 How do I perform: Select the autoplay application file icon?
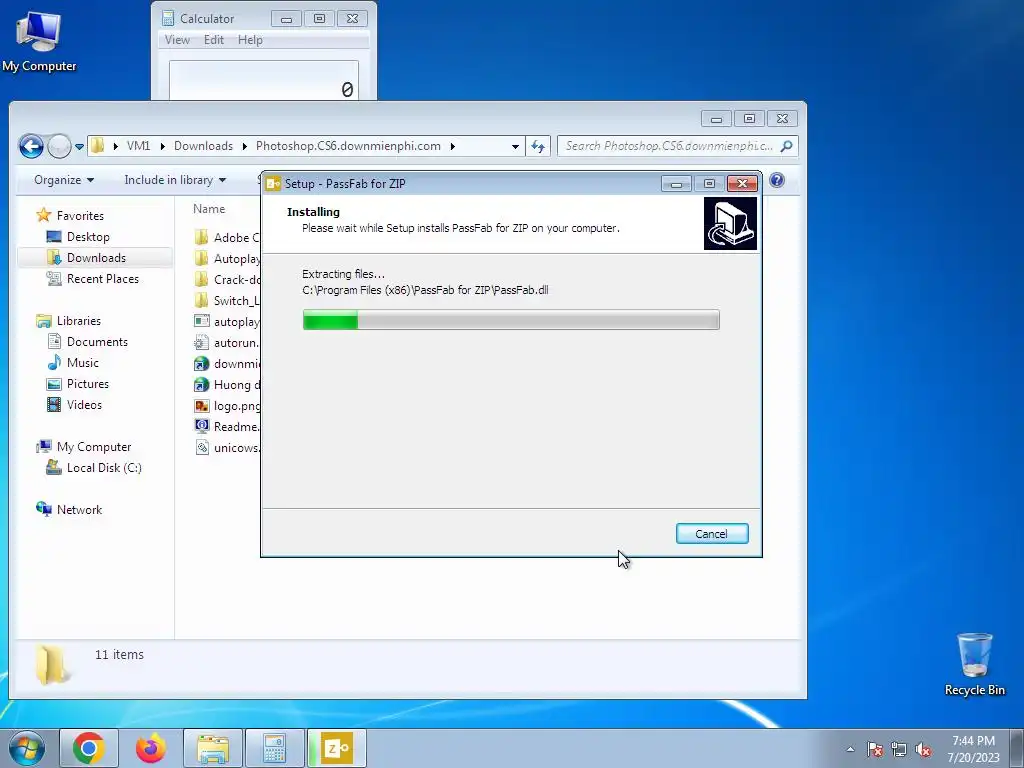click(202, 321)
